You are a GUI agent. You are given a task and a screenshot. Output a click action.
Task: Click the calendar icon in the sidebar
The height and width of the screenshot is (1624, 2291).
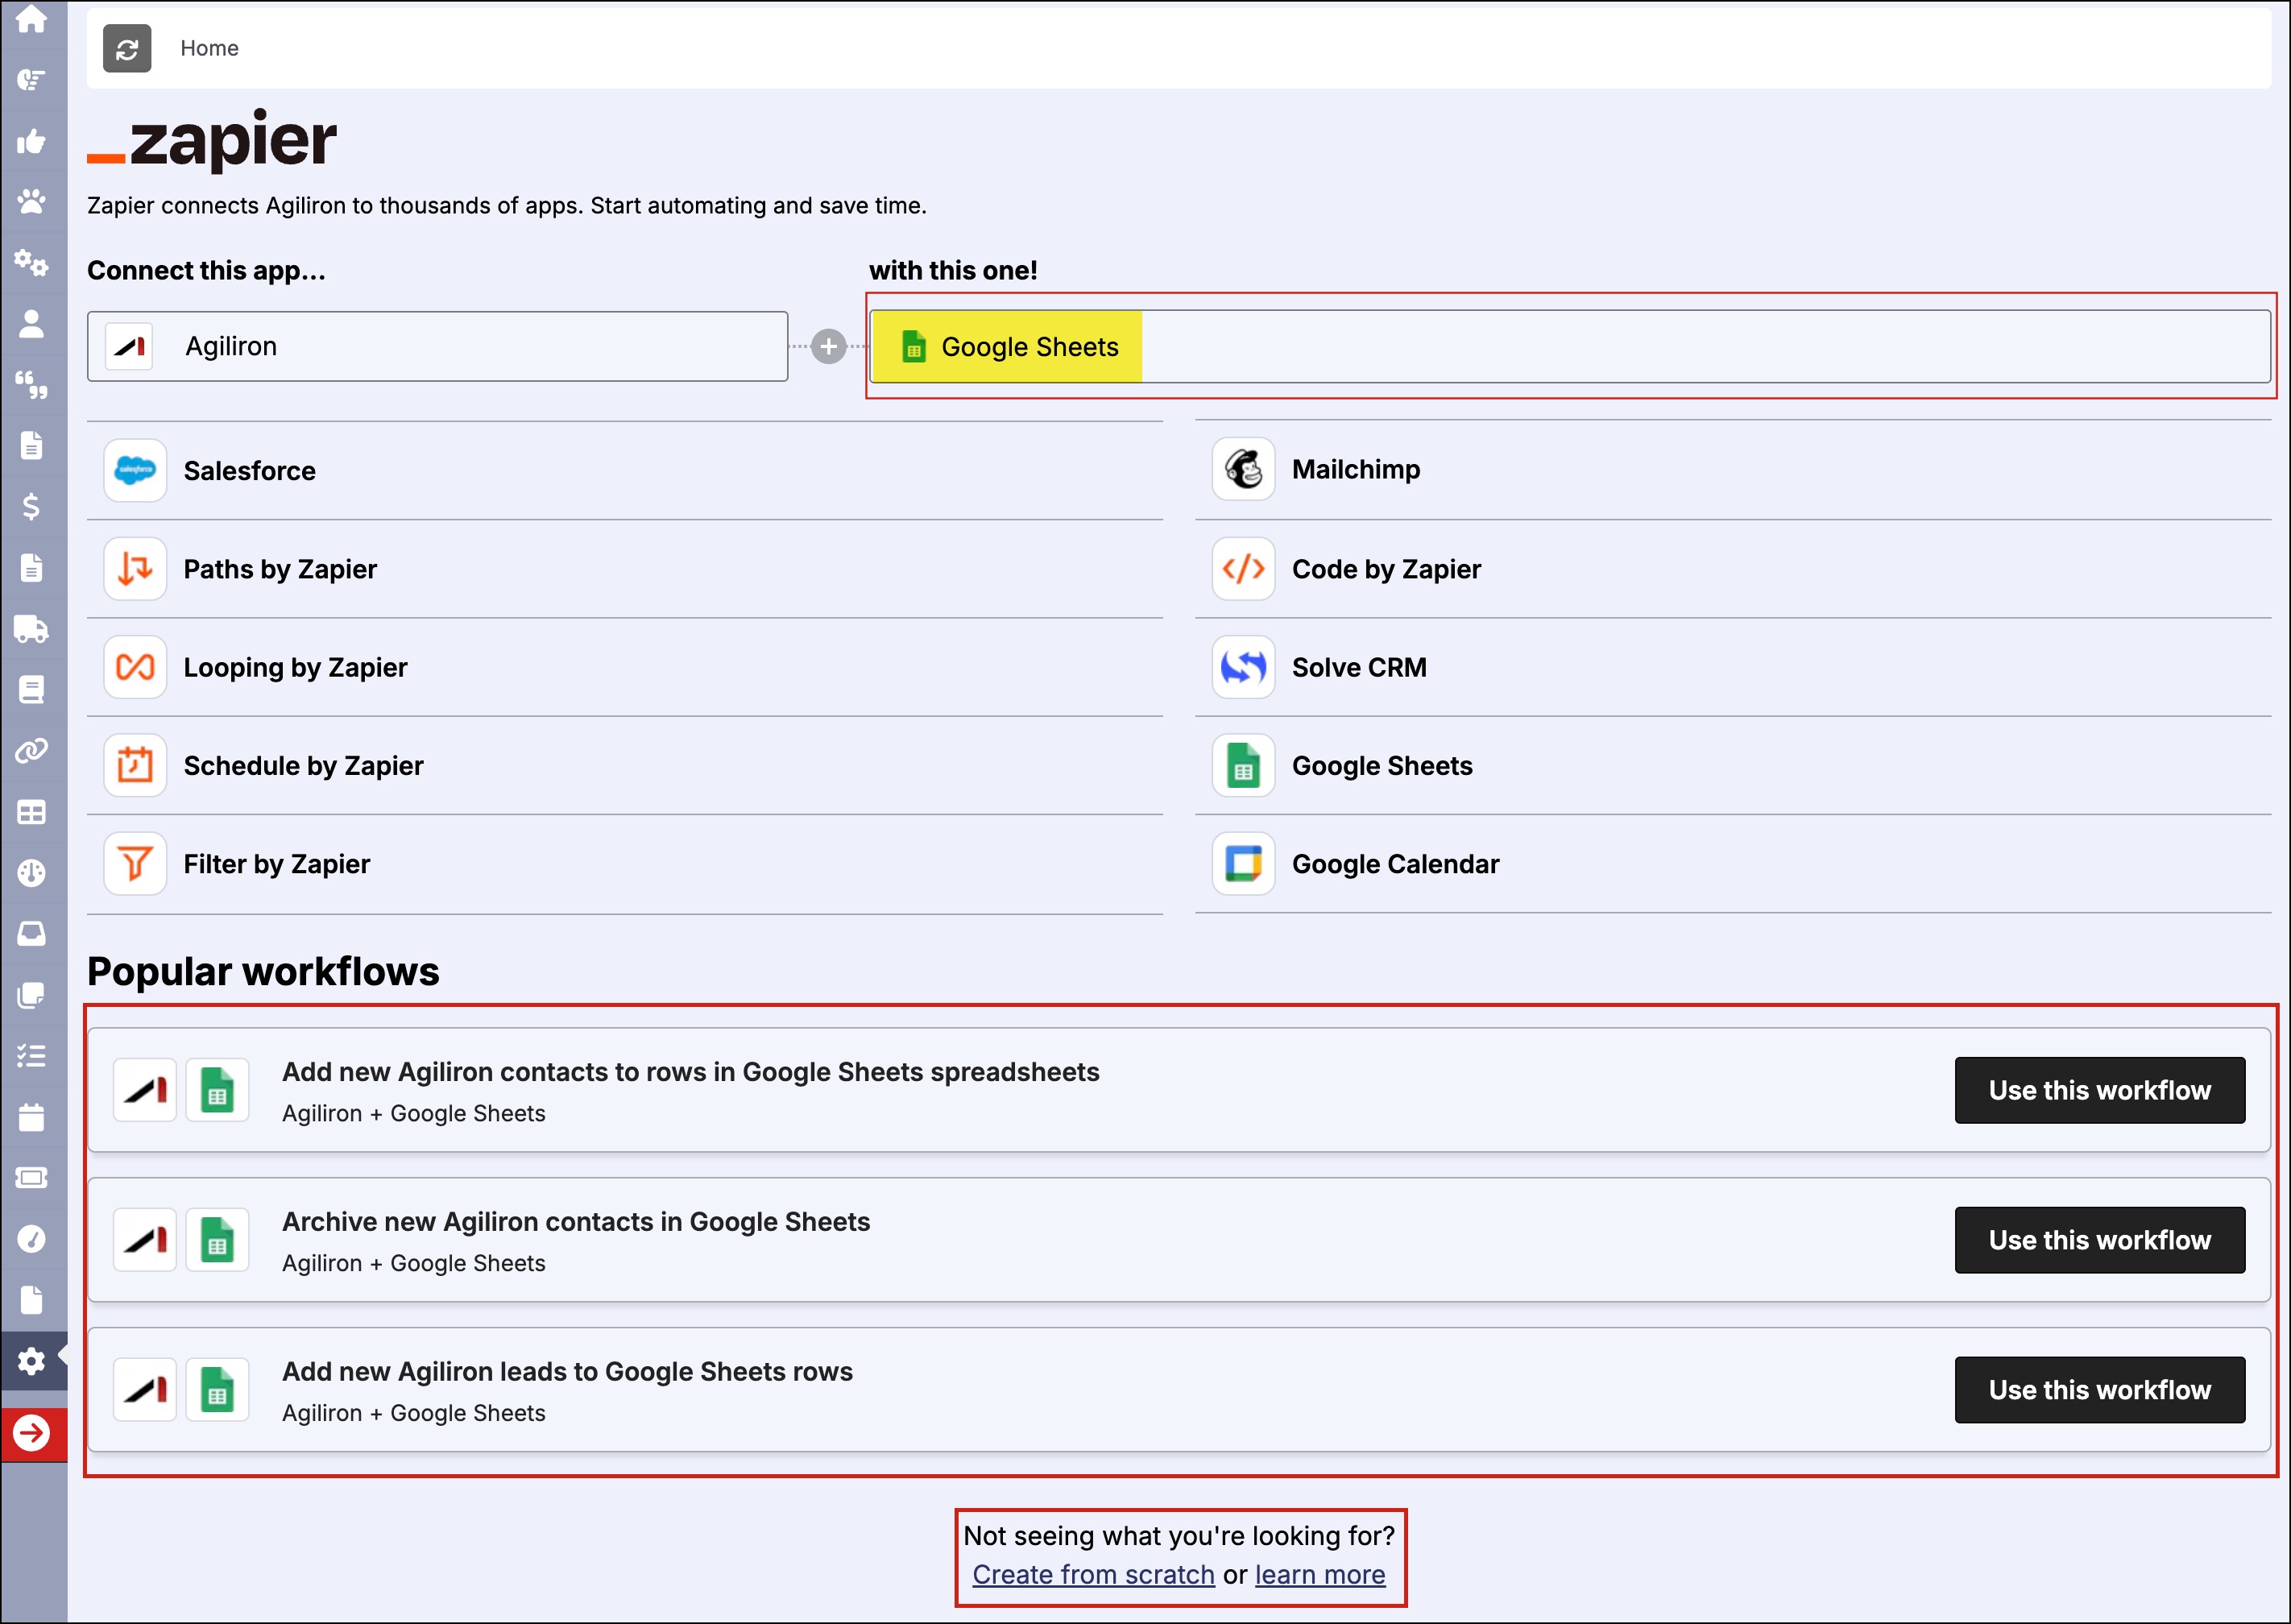pos(31,1116)
